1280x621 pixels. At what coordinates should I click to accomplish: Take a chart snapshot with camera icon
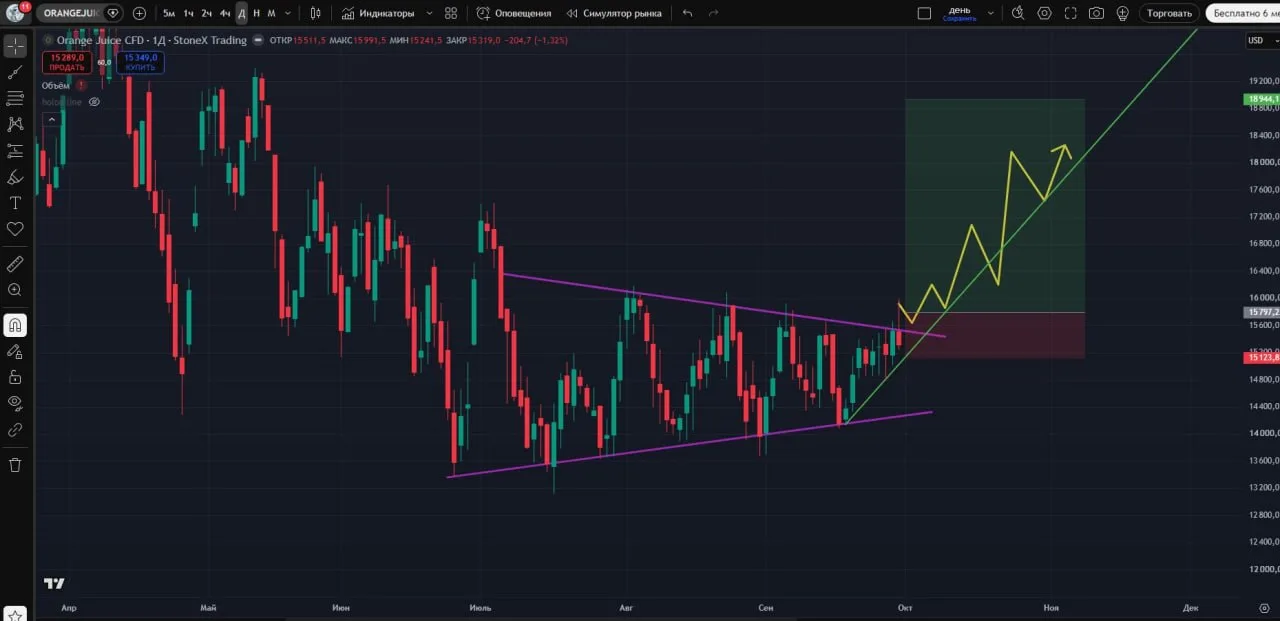1097,13
